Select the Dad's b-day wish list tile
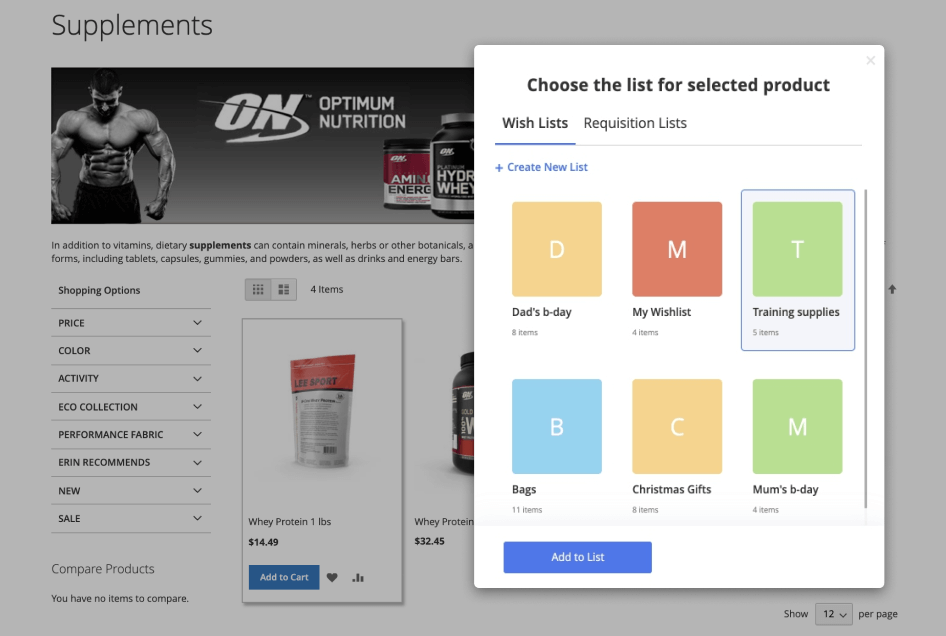 click(556, 249)
